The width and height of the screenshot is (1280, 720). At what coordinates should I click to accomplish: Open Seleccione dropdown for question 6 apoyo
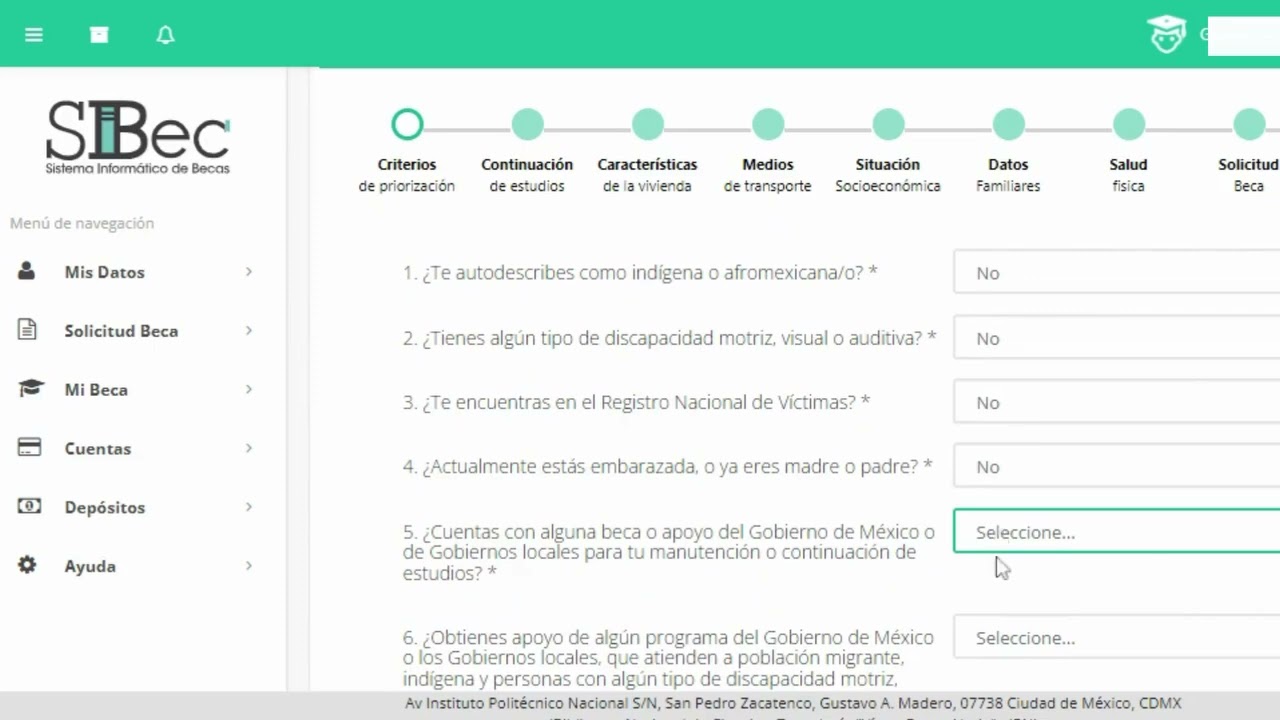click(1117, 637)
